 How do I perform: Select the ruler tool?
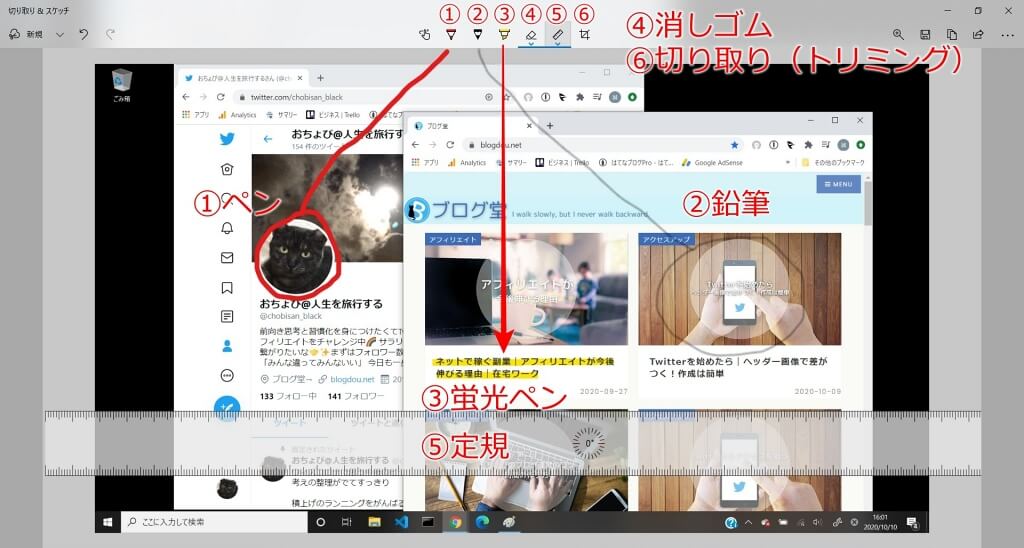coord(558,36)
